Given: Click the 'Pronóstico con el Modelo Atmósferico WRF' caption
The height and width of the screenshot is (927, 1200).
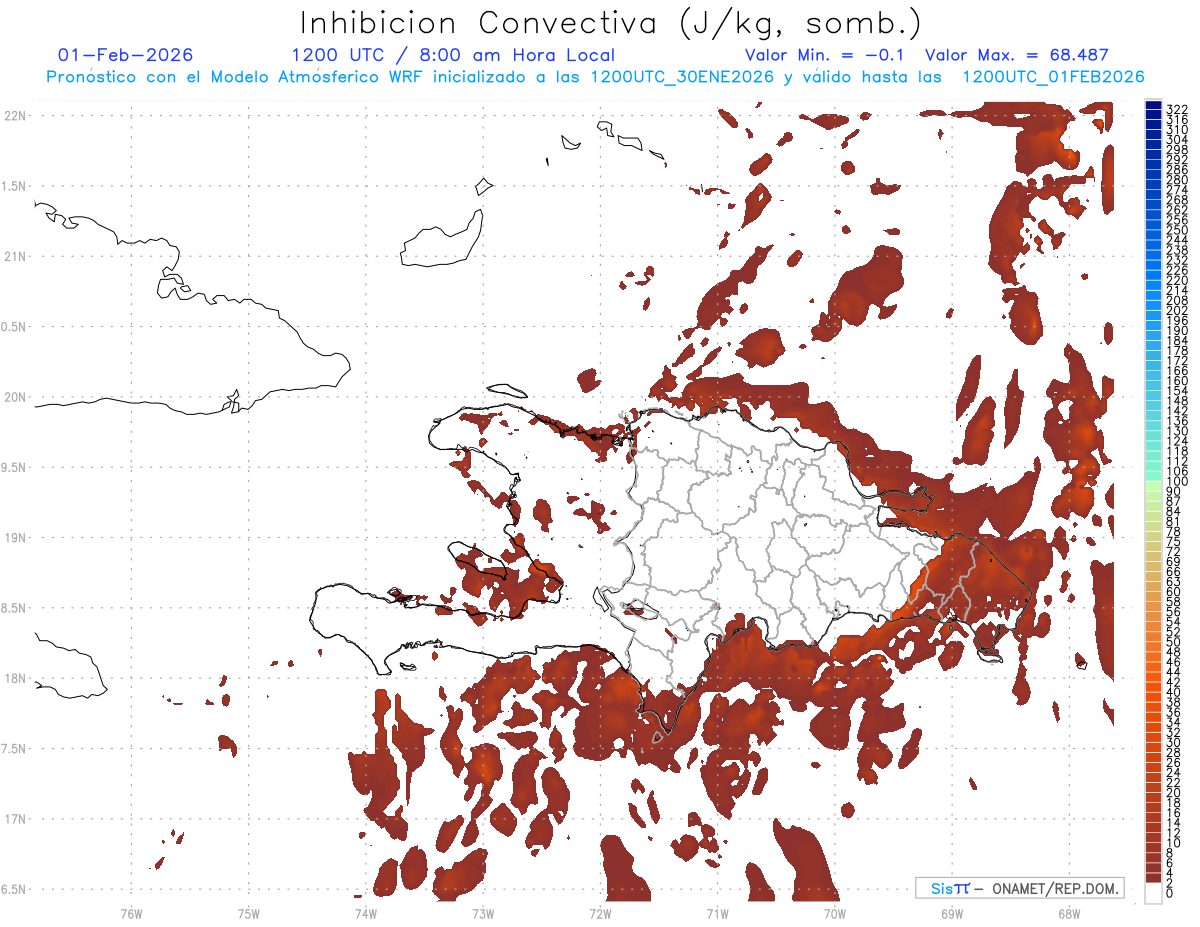Looking at the screenshot, I should click(x=237, y=77).
